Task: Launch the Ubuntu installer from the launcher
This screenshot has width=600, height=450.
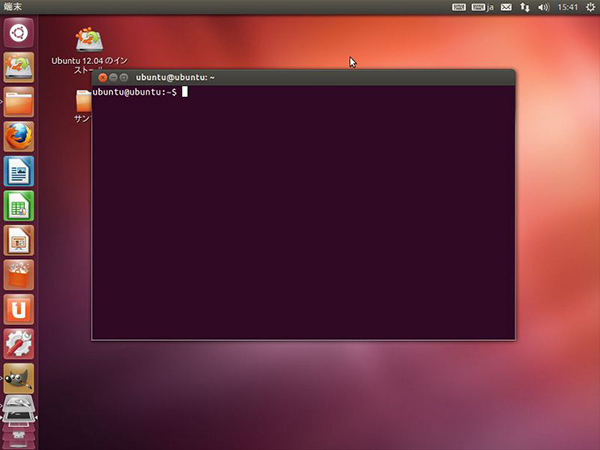Action: click(x=19, y=67)
